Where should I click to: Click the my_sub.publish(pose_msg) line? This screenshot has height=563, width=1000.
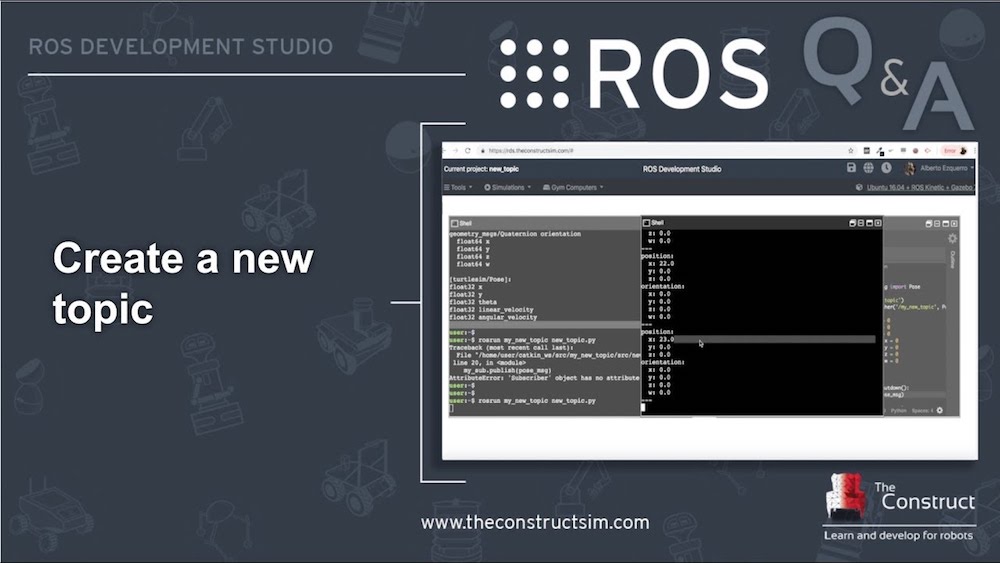pyautogui.click(x=507, y=370)
